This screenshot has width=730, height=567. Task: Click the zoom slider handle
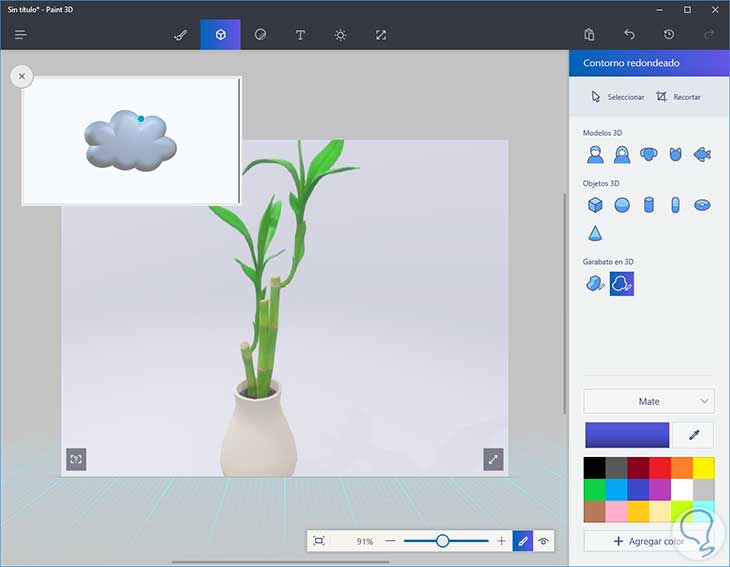point(442,541)
